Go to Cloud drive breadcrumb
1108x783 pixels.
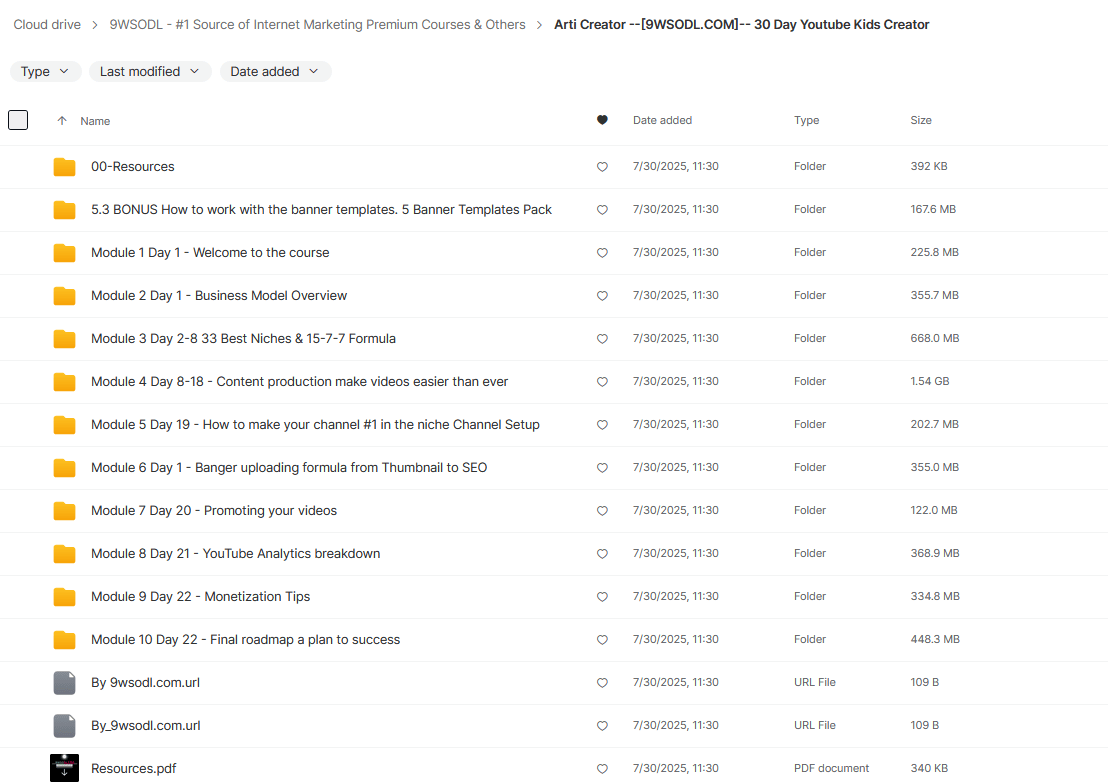tap(48, 24)
